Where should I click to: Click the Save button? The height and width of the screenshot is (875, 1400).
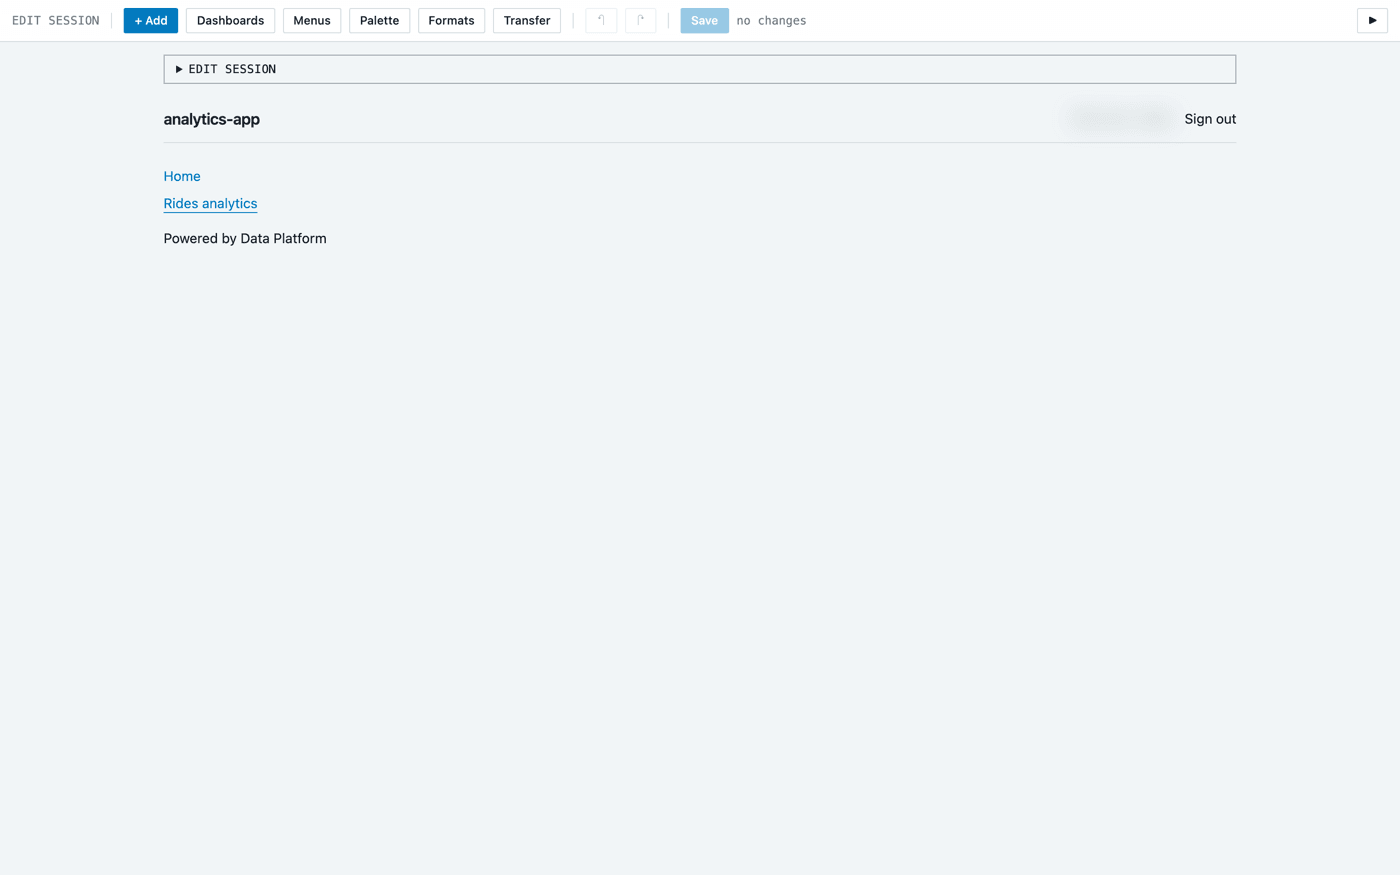pos(704,20)
